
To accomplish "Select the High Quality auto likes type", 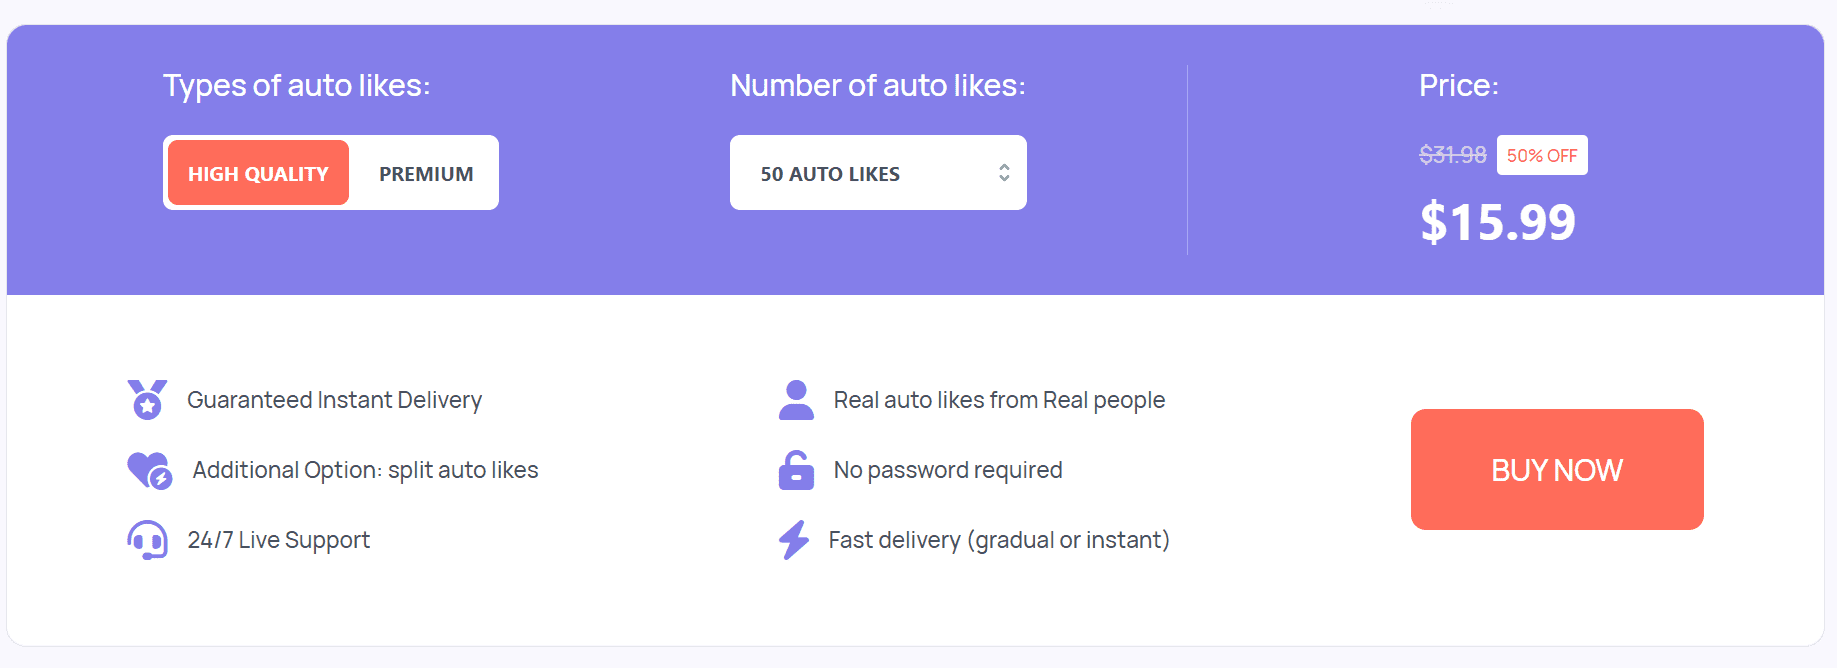I will (258, 173).
